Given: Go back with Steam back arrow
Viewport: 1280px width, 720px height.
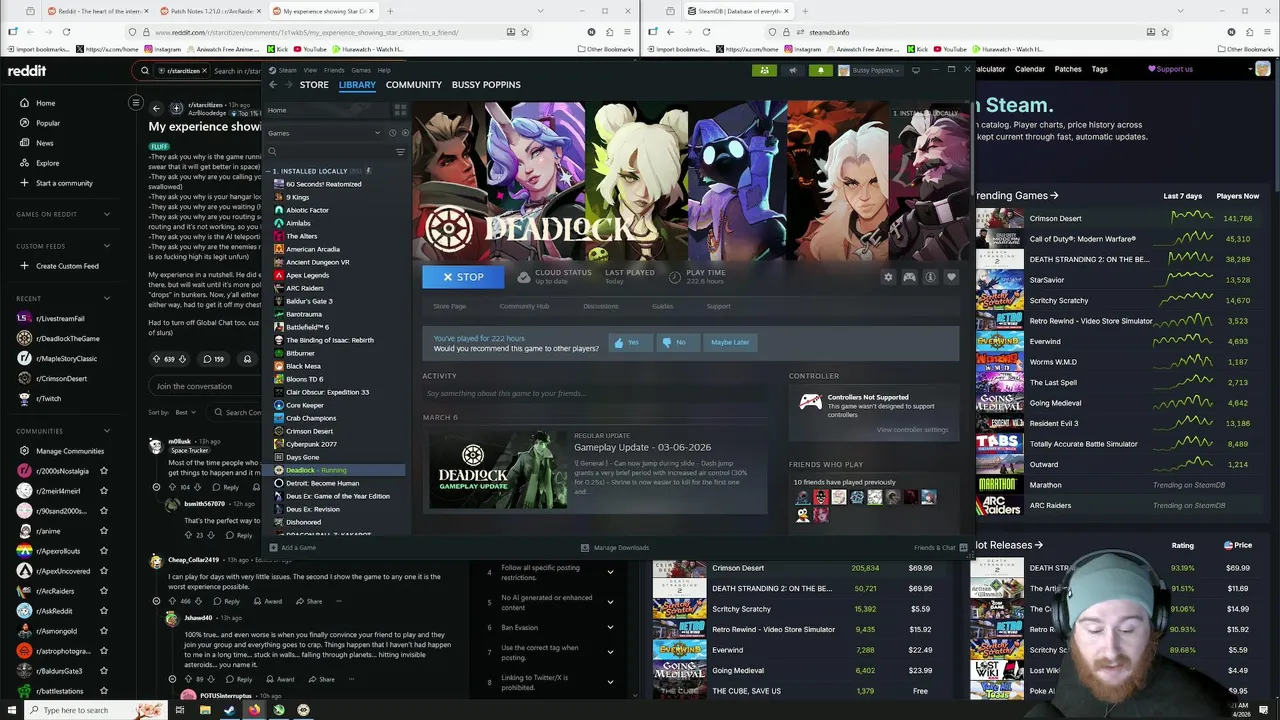Looking at the screenshot, I should 273,85.
